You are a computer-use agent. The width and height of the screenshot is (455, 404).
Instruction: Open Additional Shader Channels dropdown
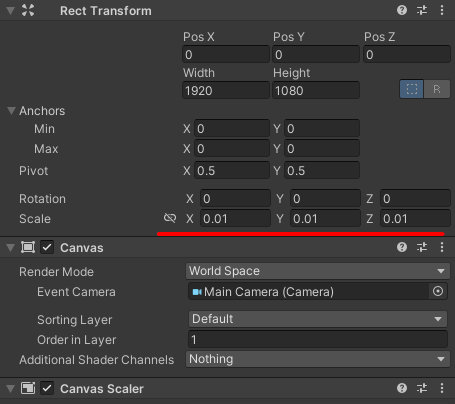click(x=318, y=359)
